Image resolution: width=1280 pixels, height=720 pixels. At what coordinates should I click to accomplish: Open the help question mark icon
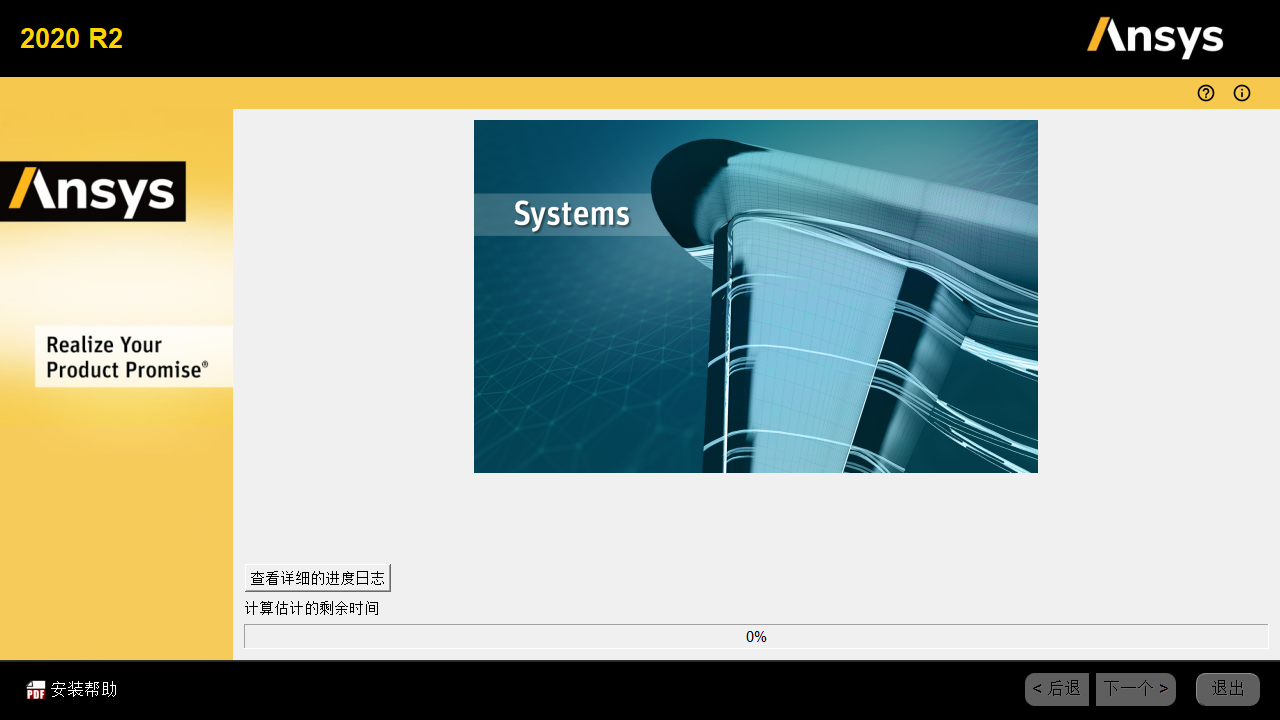pyautogui.click(x=1206, y=93)
